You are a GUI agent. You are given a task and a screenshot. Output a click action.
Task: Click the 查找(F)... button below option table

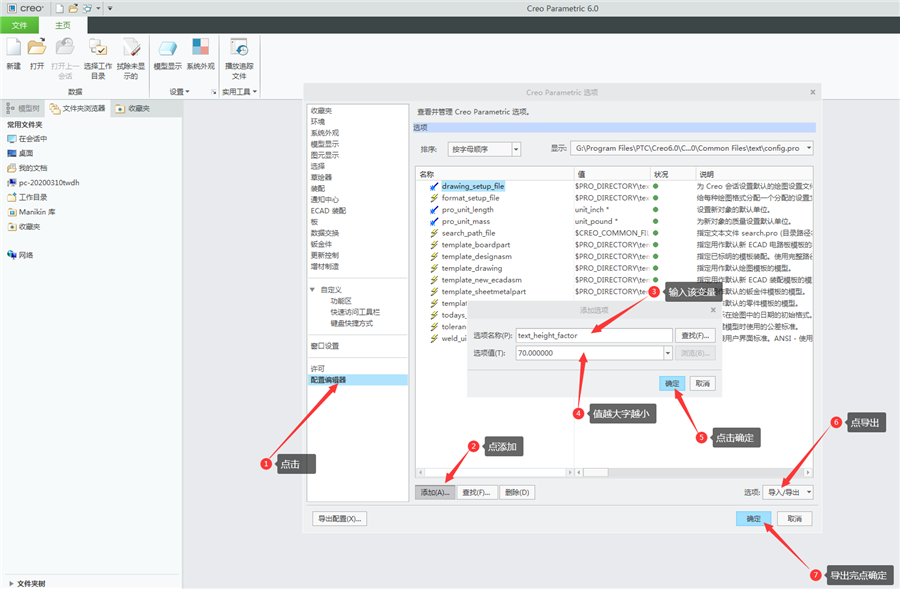476,493
